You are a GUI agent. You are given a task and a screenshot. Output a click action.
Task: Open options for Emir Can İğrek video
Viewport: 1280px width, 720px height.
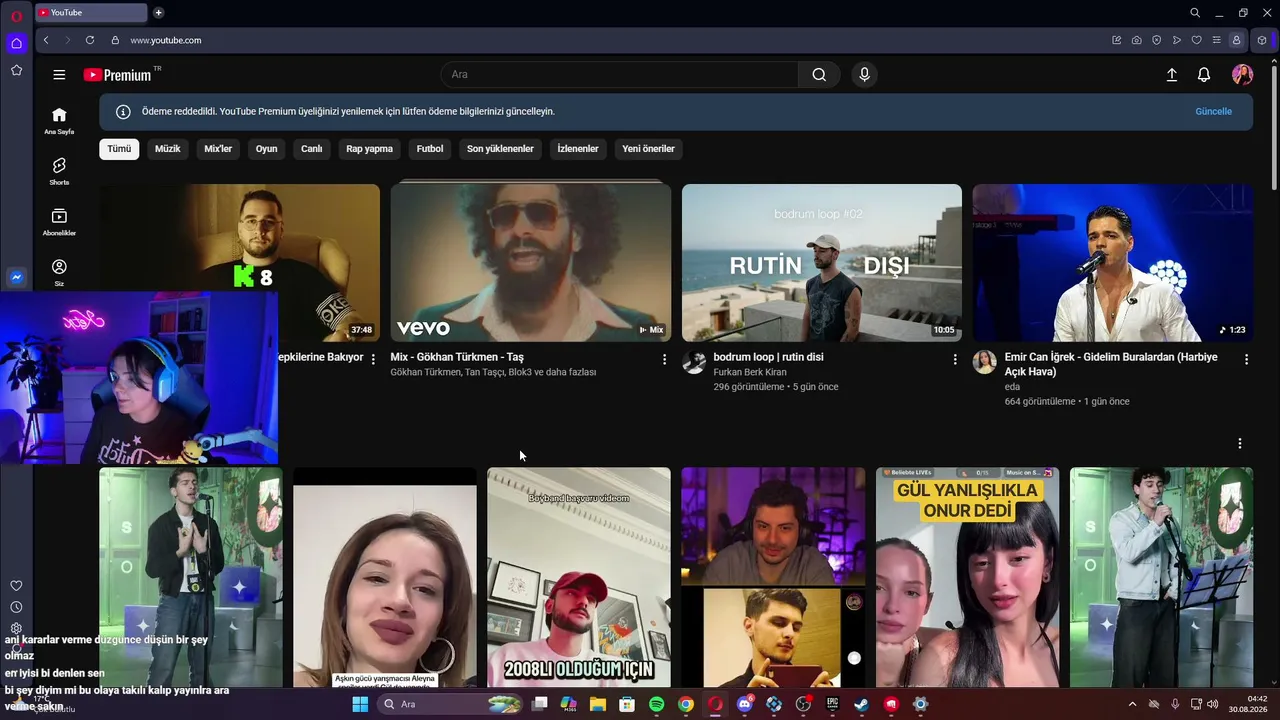[x=1246, y=359]
